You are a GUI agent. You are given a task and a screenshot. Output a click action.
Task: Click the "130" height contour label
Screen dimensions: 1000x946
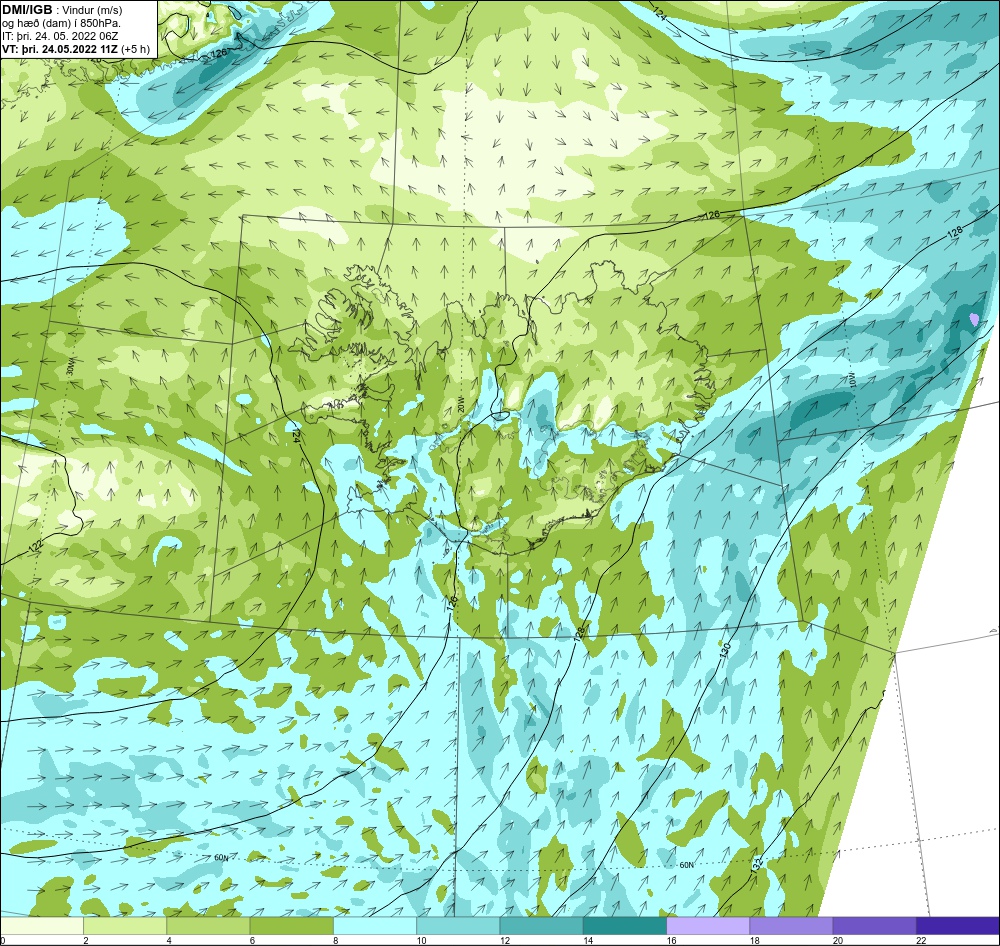pos(724,649)
